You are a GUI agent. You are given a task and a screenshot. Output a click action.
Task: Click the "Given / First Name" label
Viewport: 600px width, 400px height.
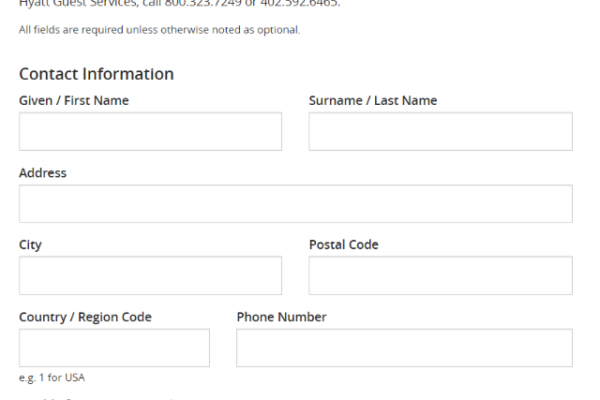tap(74, 100)
